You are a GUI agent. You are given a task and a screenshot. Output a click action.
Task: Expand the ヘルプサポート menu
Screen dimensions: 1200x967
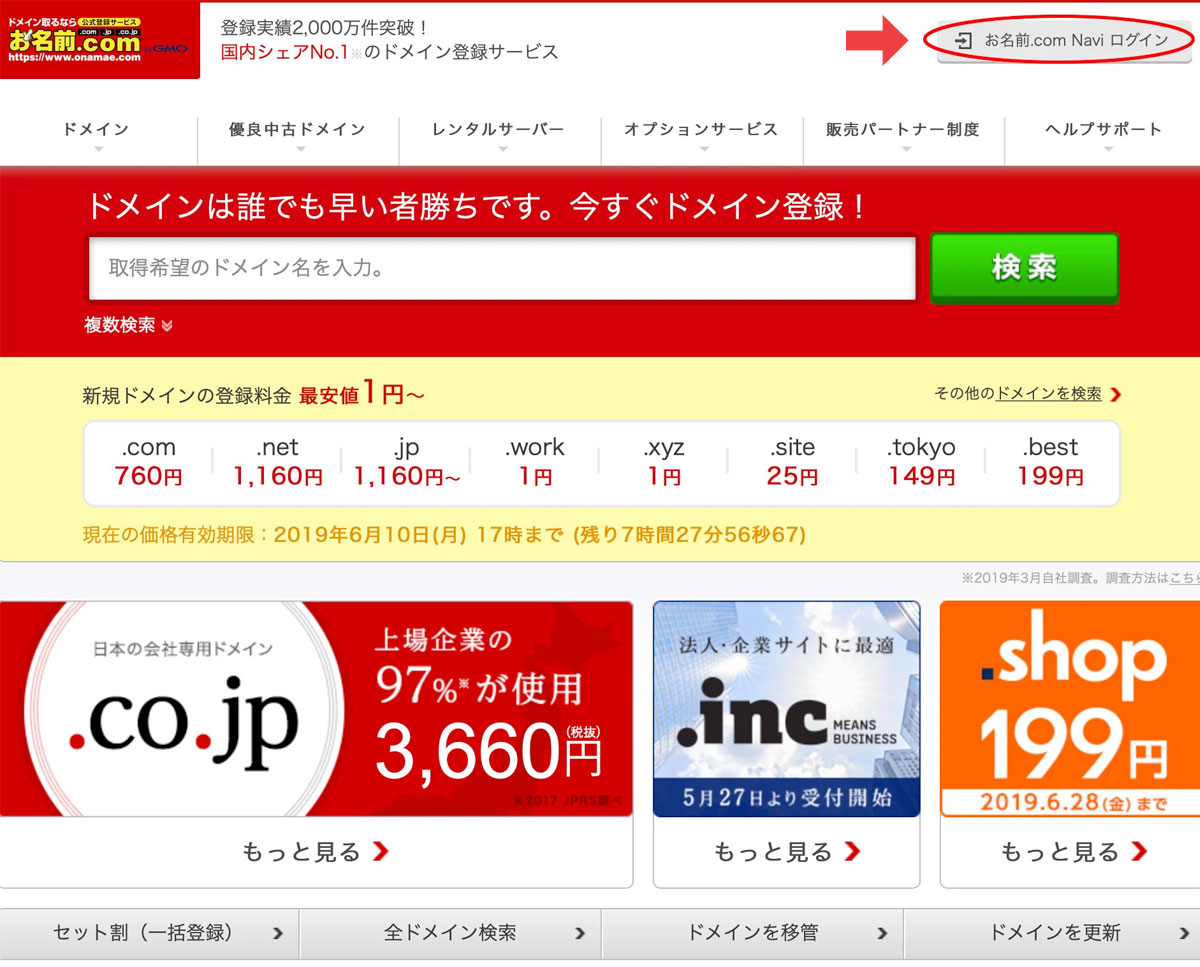(x=1103, y=136)
